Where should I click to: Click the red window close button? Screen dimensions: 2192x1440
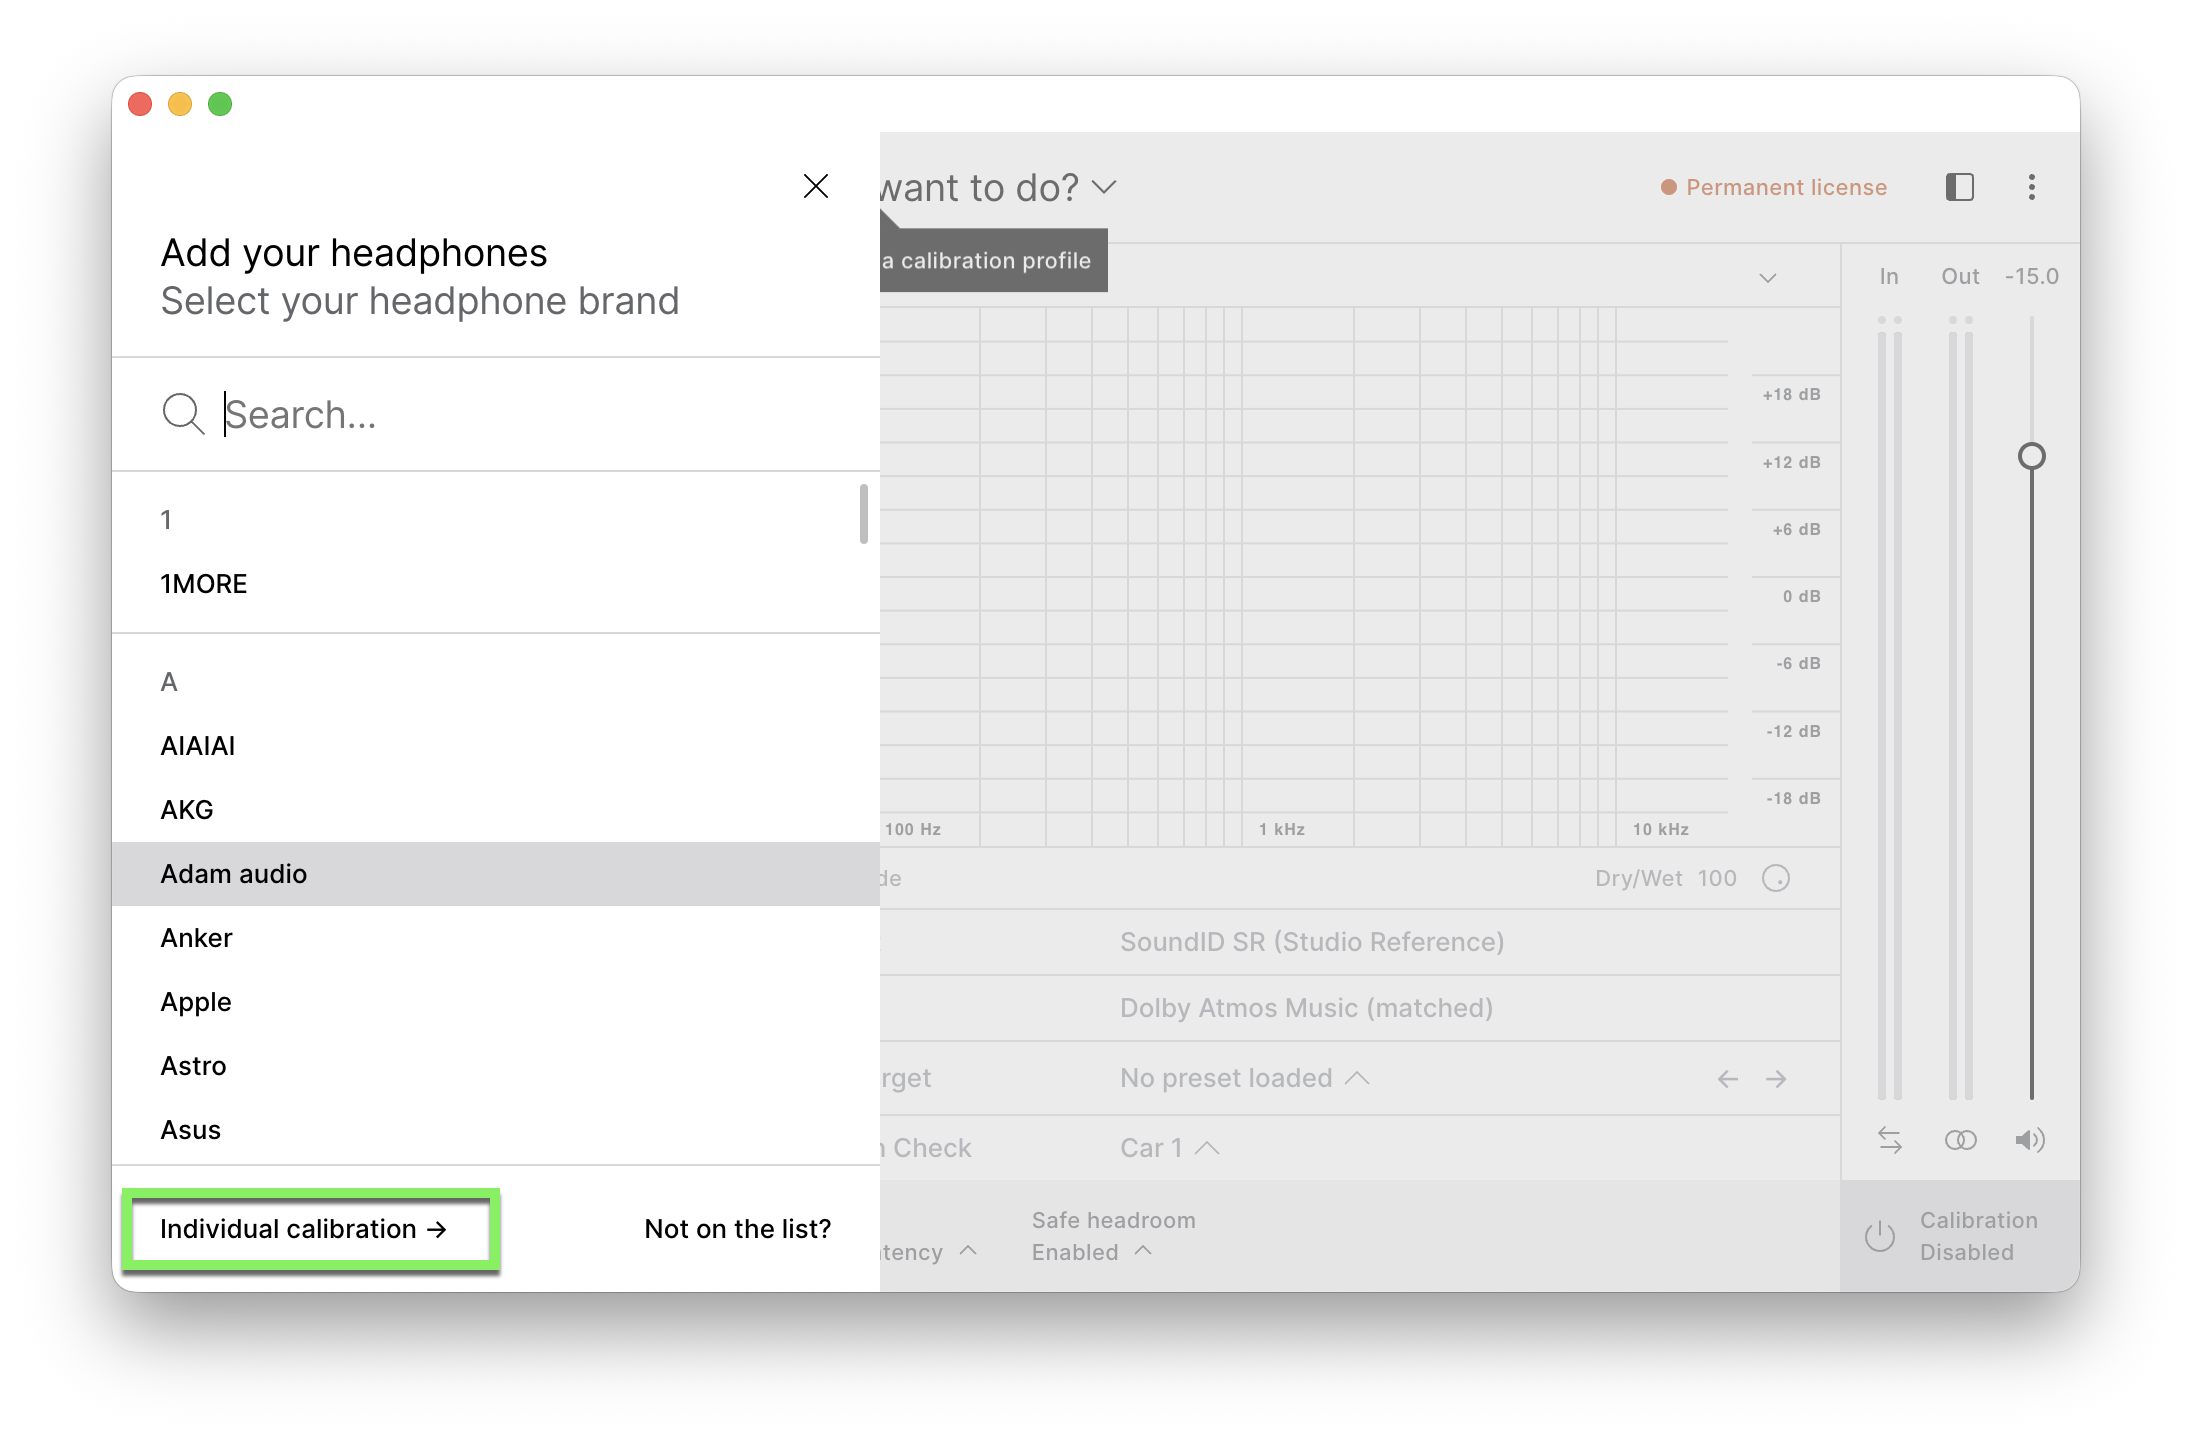140,104
